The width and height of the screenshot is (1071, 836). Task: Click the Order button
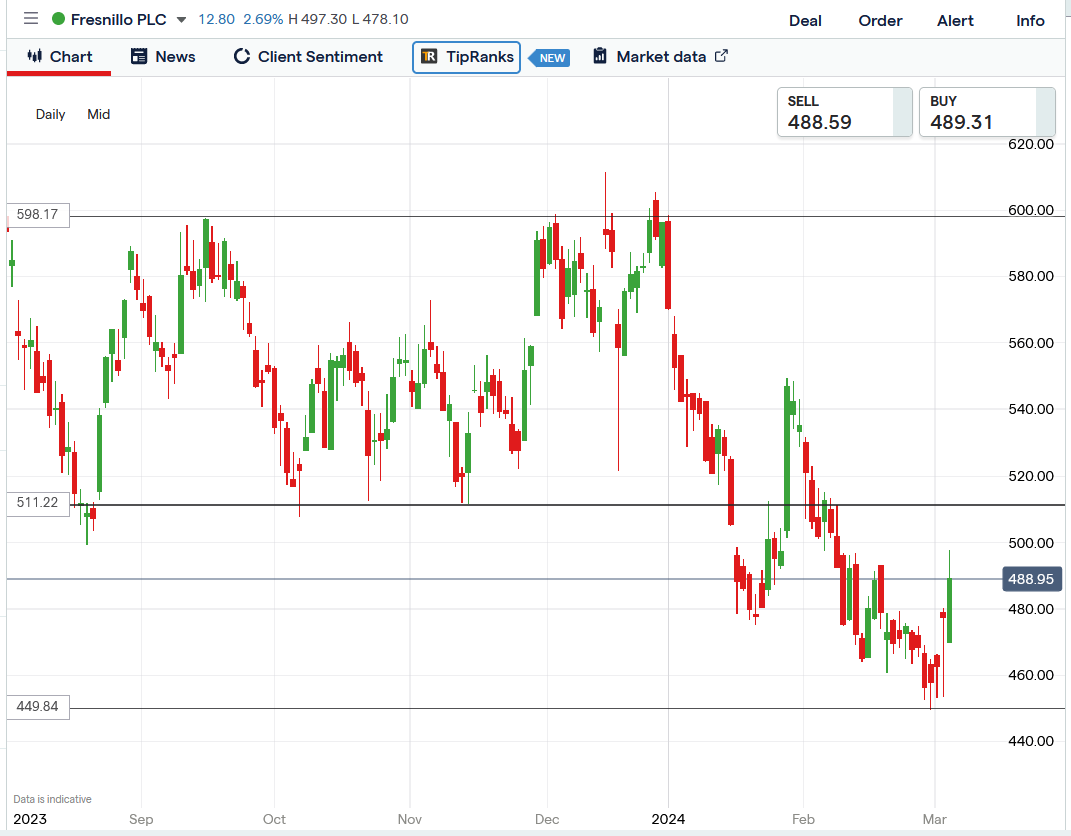(x=880, y=21)
